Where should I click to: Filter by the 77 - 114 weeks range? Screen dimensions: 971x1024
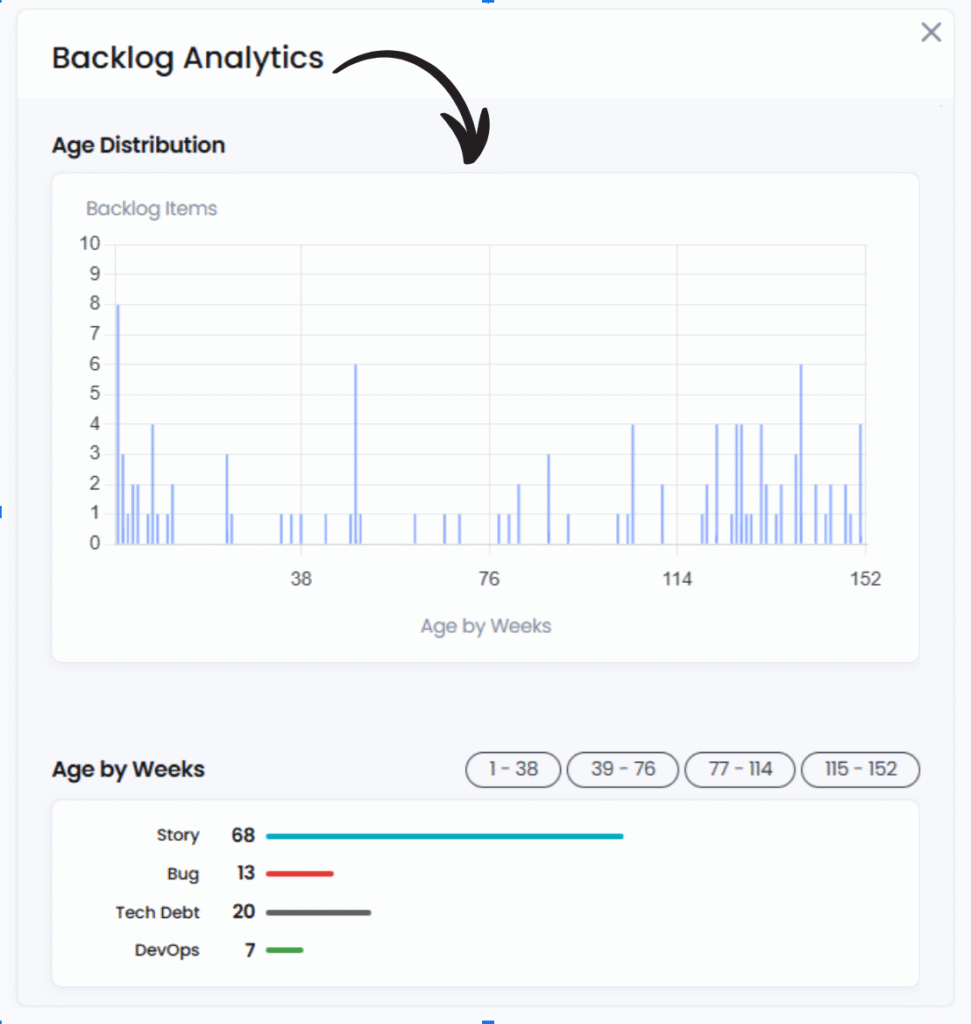(x=740, y=769)
